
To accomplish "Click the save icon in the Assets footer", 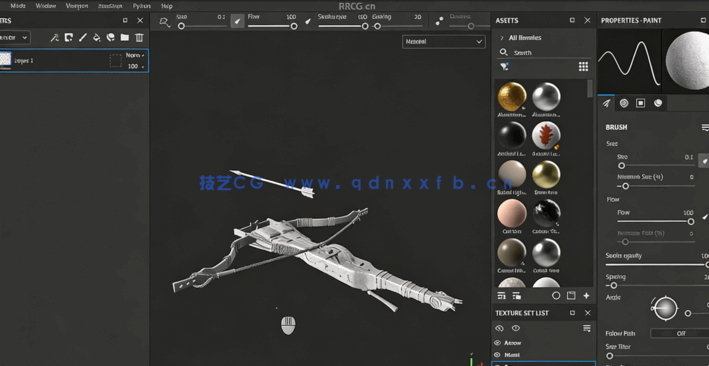I will coord(571,296).
